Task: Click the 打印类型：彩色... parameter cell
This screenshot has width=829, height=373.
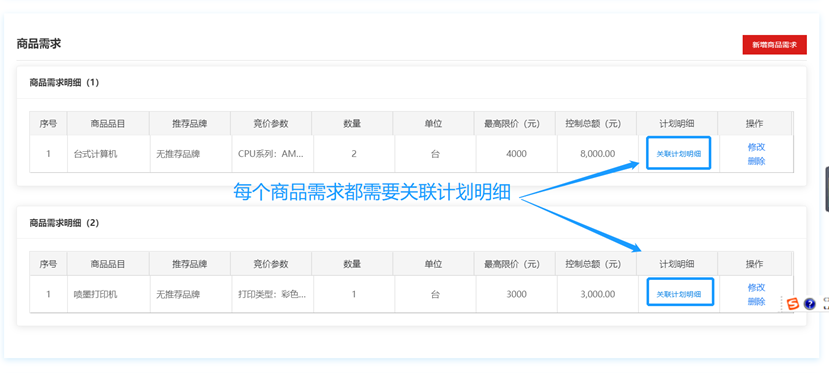Action: click(272, 294)
